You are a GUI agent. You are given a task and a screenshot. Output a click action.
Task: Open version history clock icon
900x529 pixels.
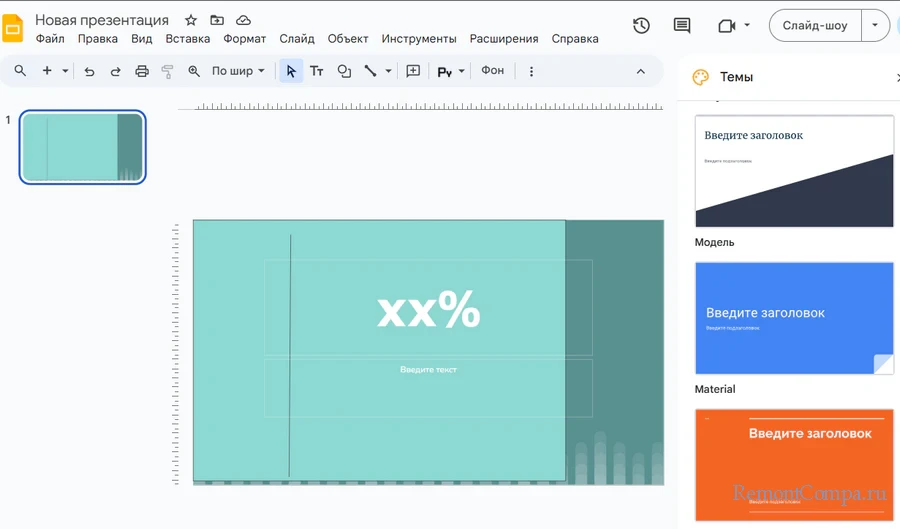pyautogui.click(x=641, y=26)
